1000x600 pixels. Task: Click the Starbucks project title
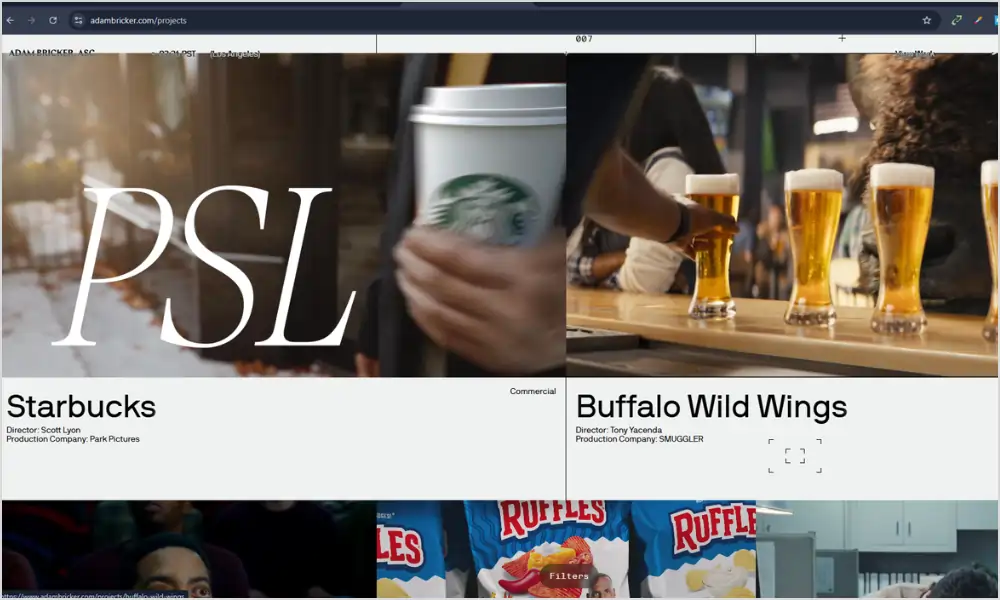tap(81, 407)
